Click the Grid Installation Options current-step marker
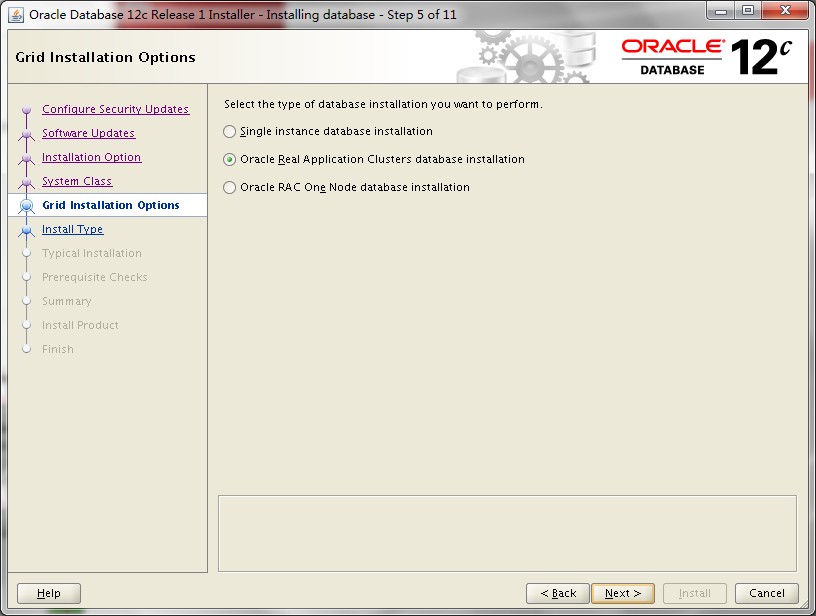816x616 pixels. coord(27,206)
